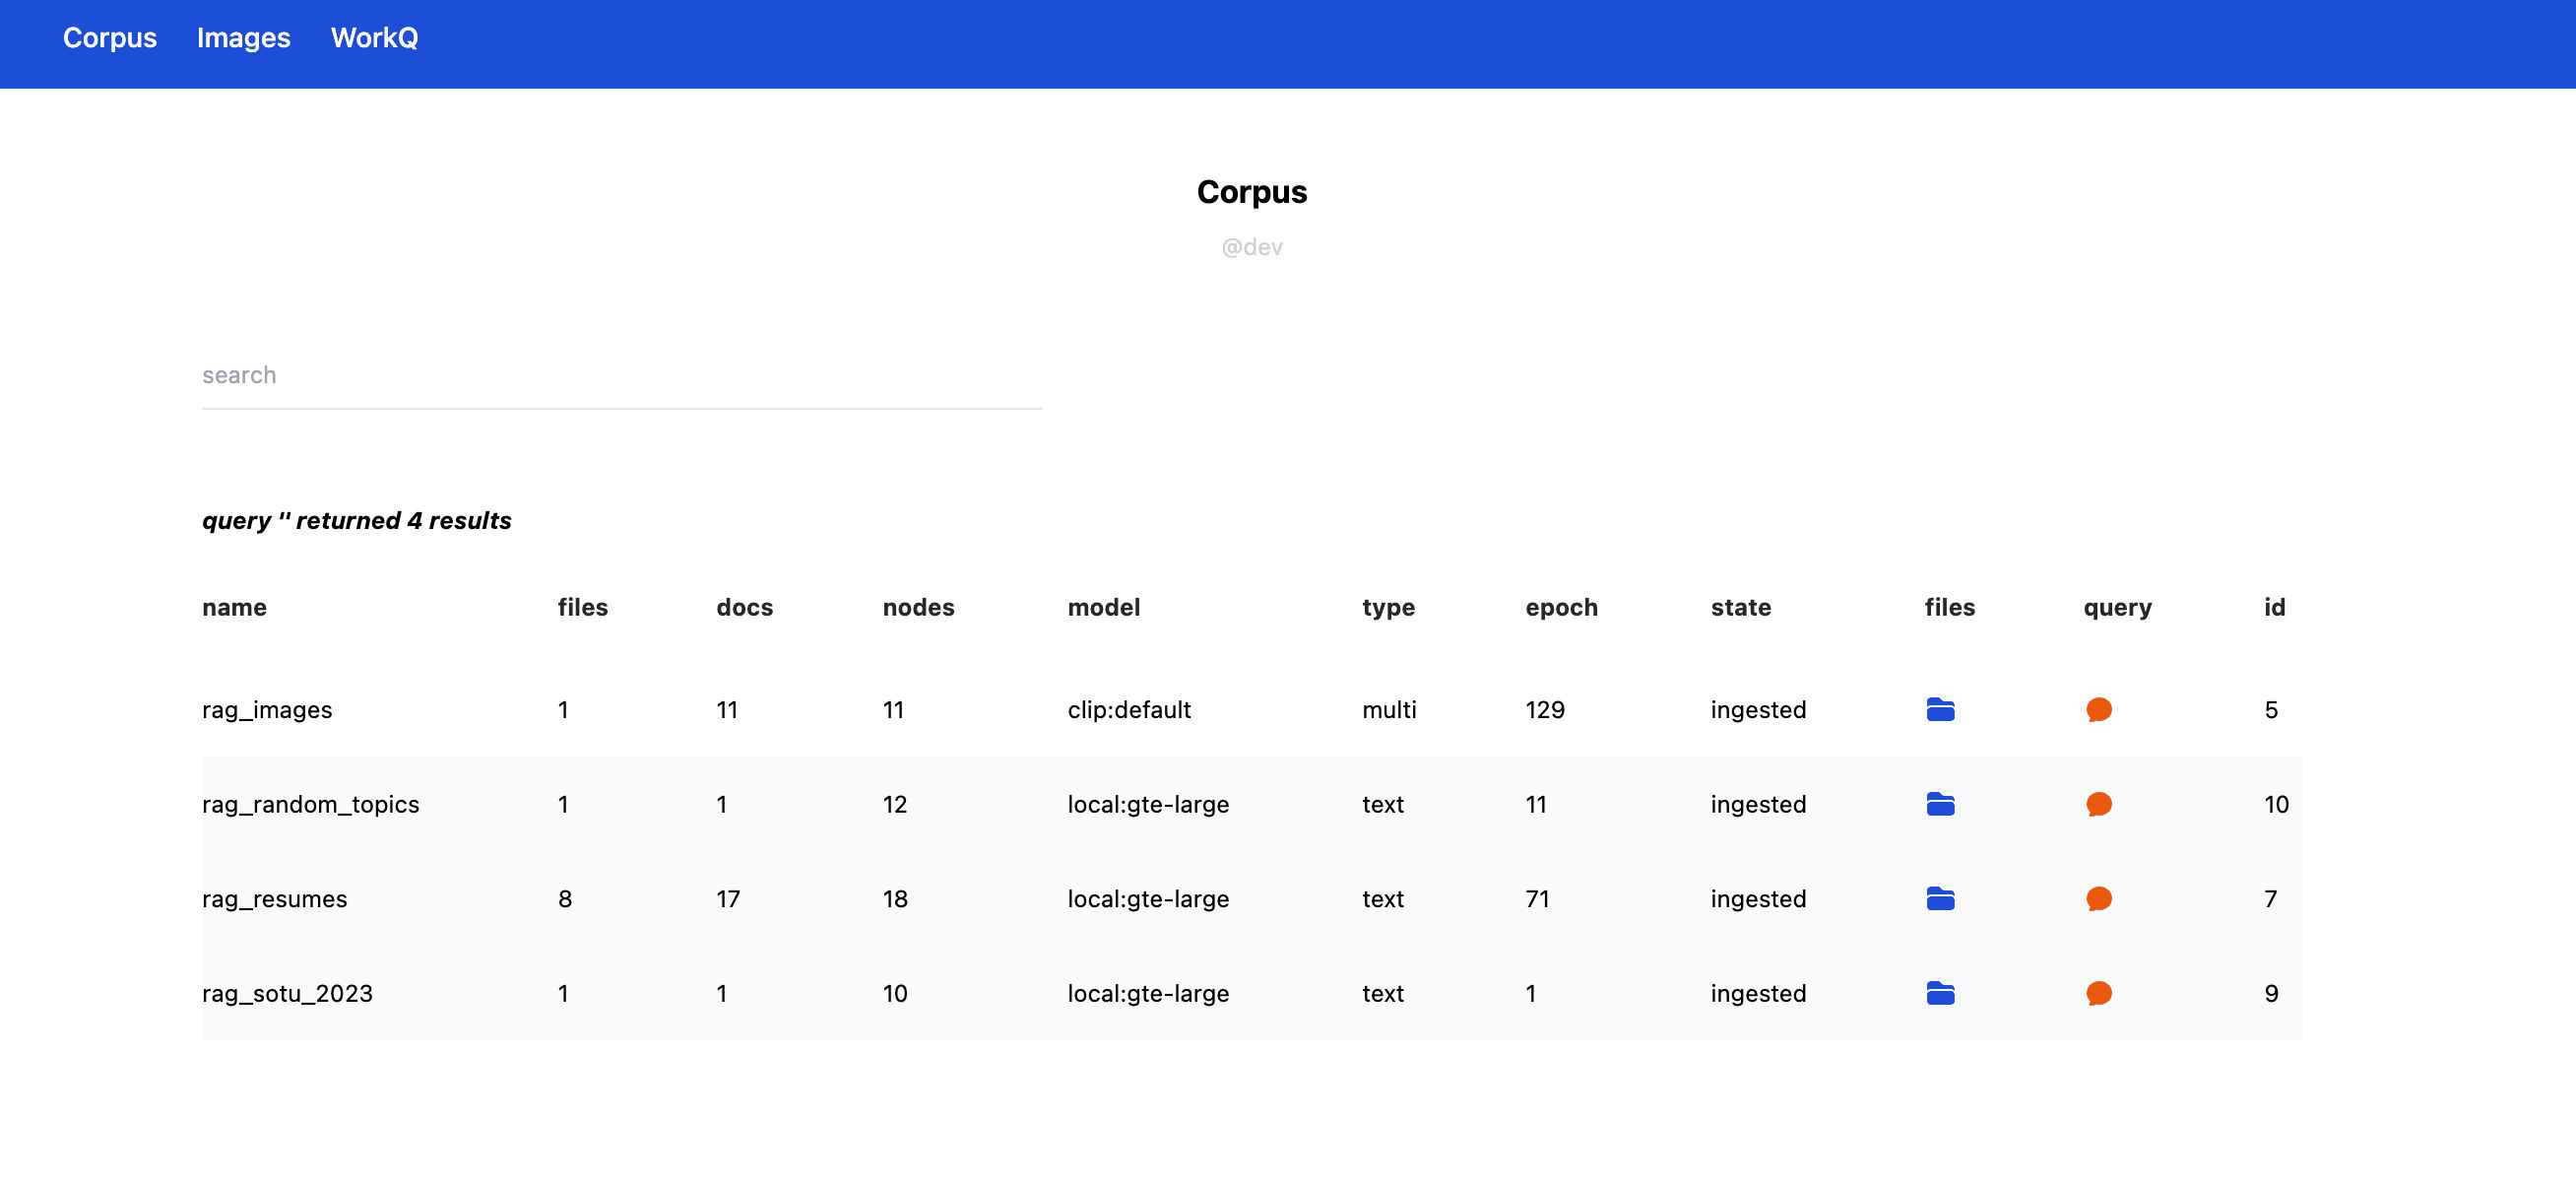
Task: Select the rag_sotu_2023 corpus name
Action: click(x=286, y=994)
